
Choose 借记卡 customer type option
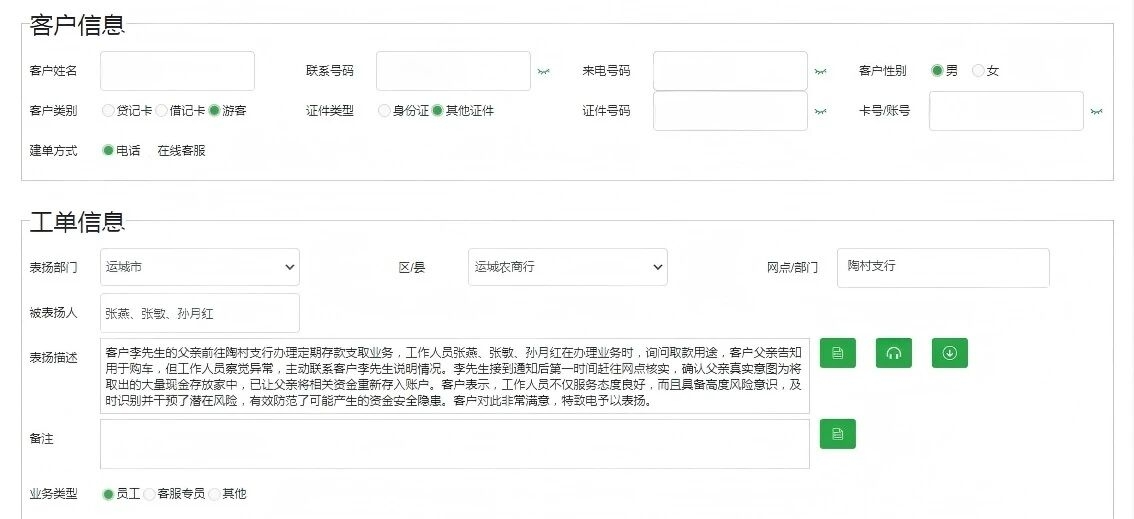click(161, 111)
